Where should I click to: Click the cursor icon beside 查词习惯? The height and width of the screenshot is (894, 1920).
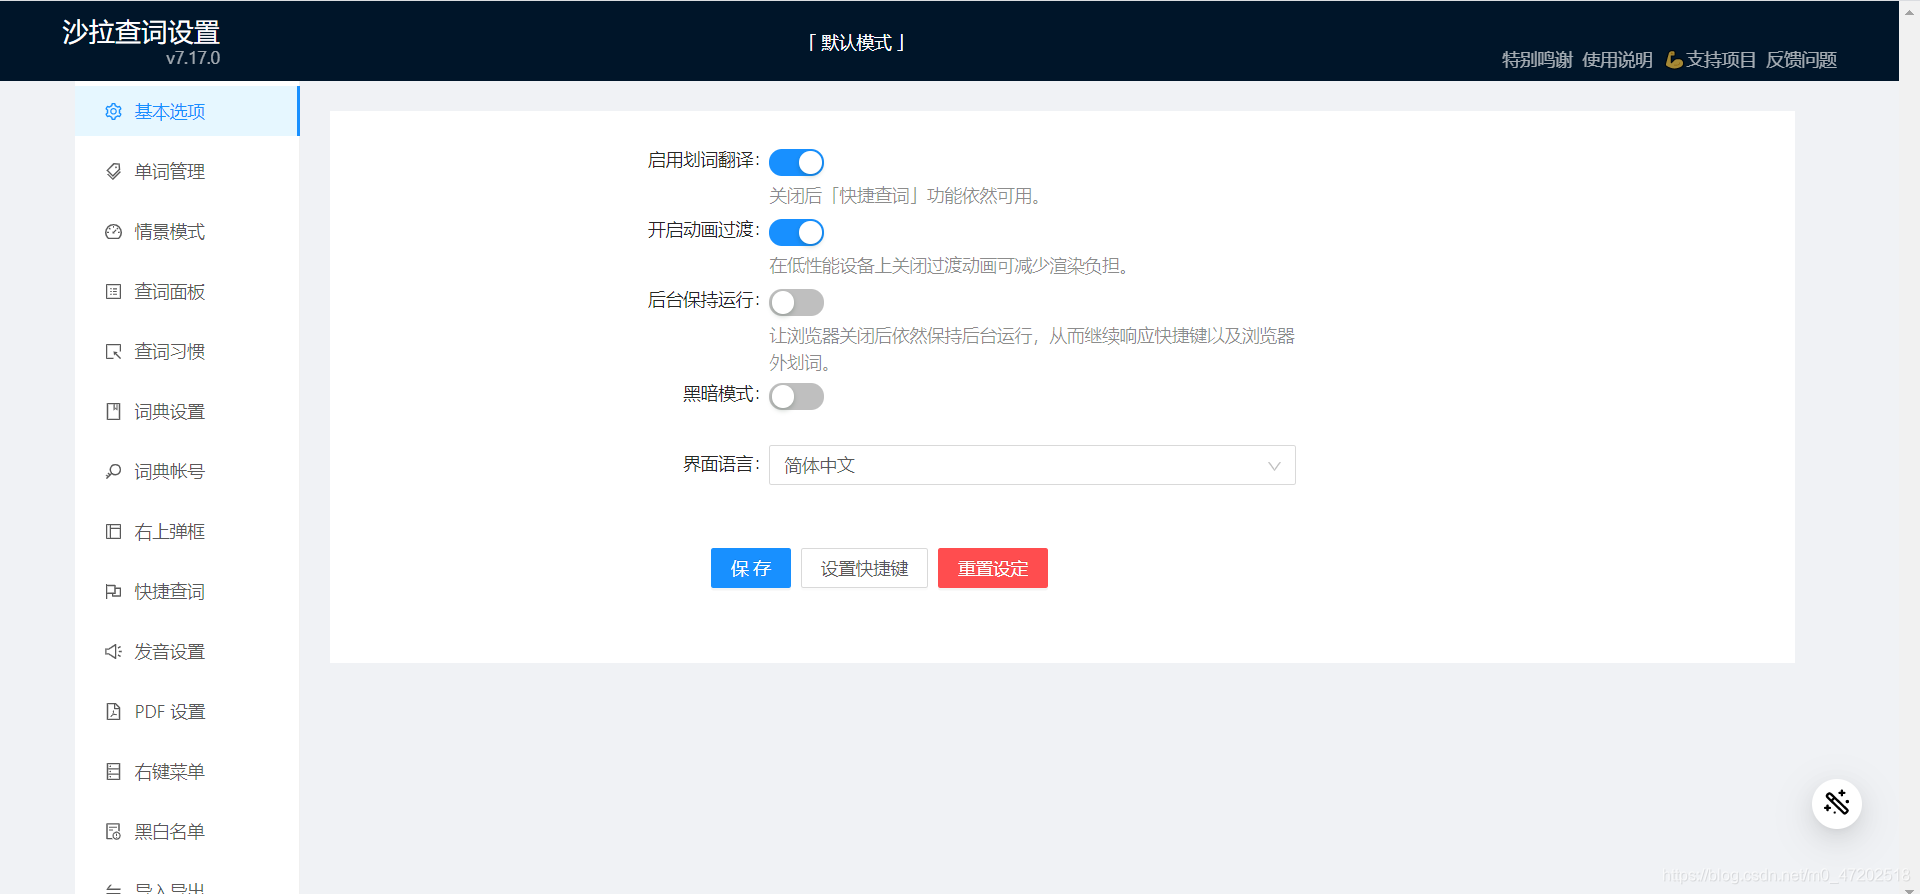pyautogui.click(x=114, y=351)
